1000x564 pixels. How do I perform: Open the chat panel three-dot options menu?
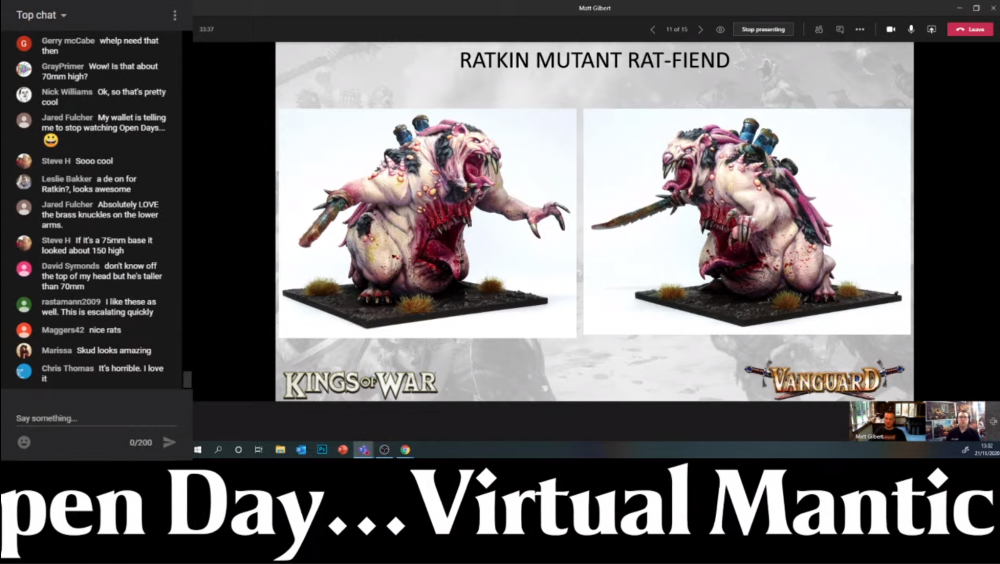[175, 15]
